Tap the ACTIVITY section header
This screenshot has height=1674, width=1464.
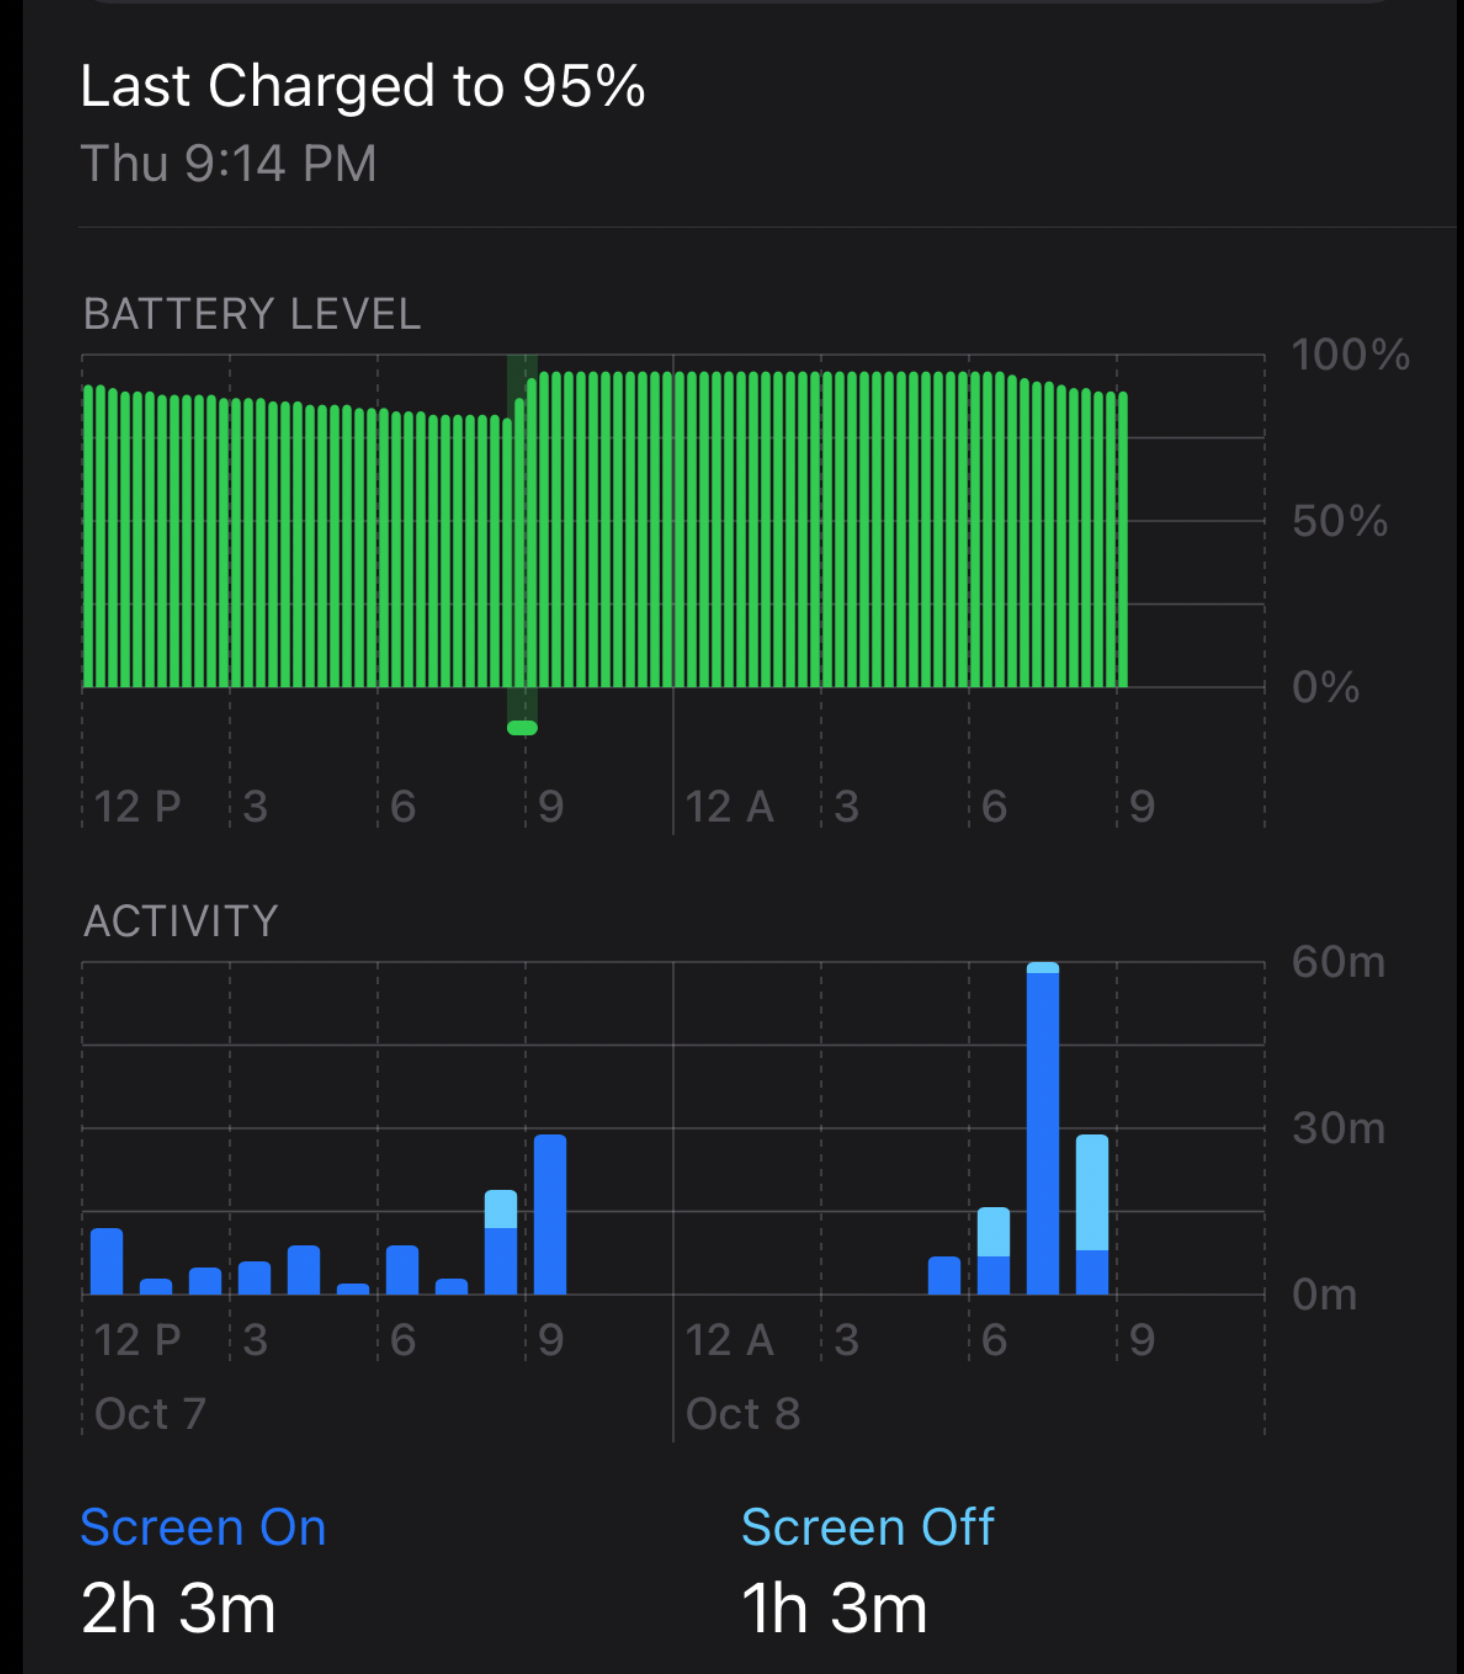click(181, 921)
